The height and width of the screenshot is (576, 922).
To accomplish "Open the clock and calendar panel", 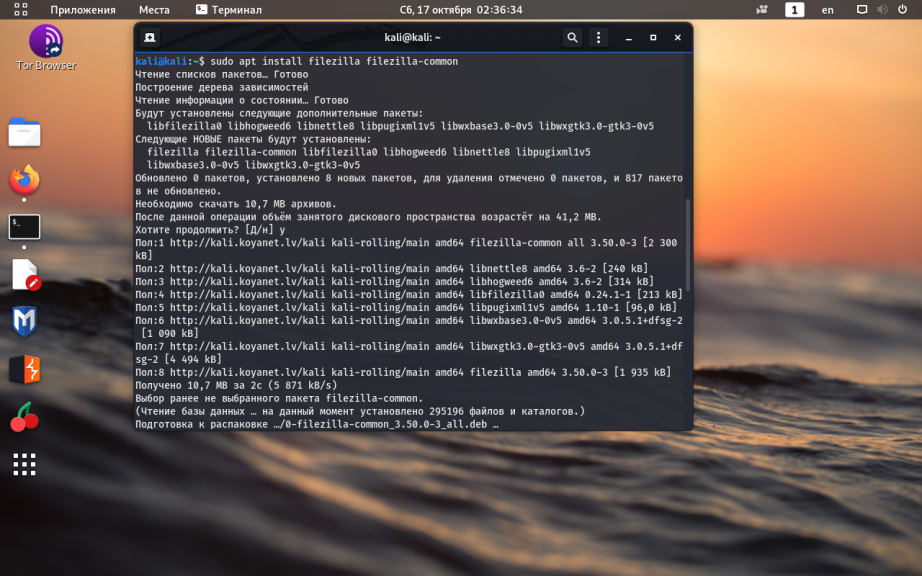I will (x=460, y=9).
